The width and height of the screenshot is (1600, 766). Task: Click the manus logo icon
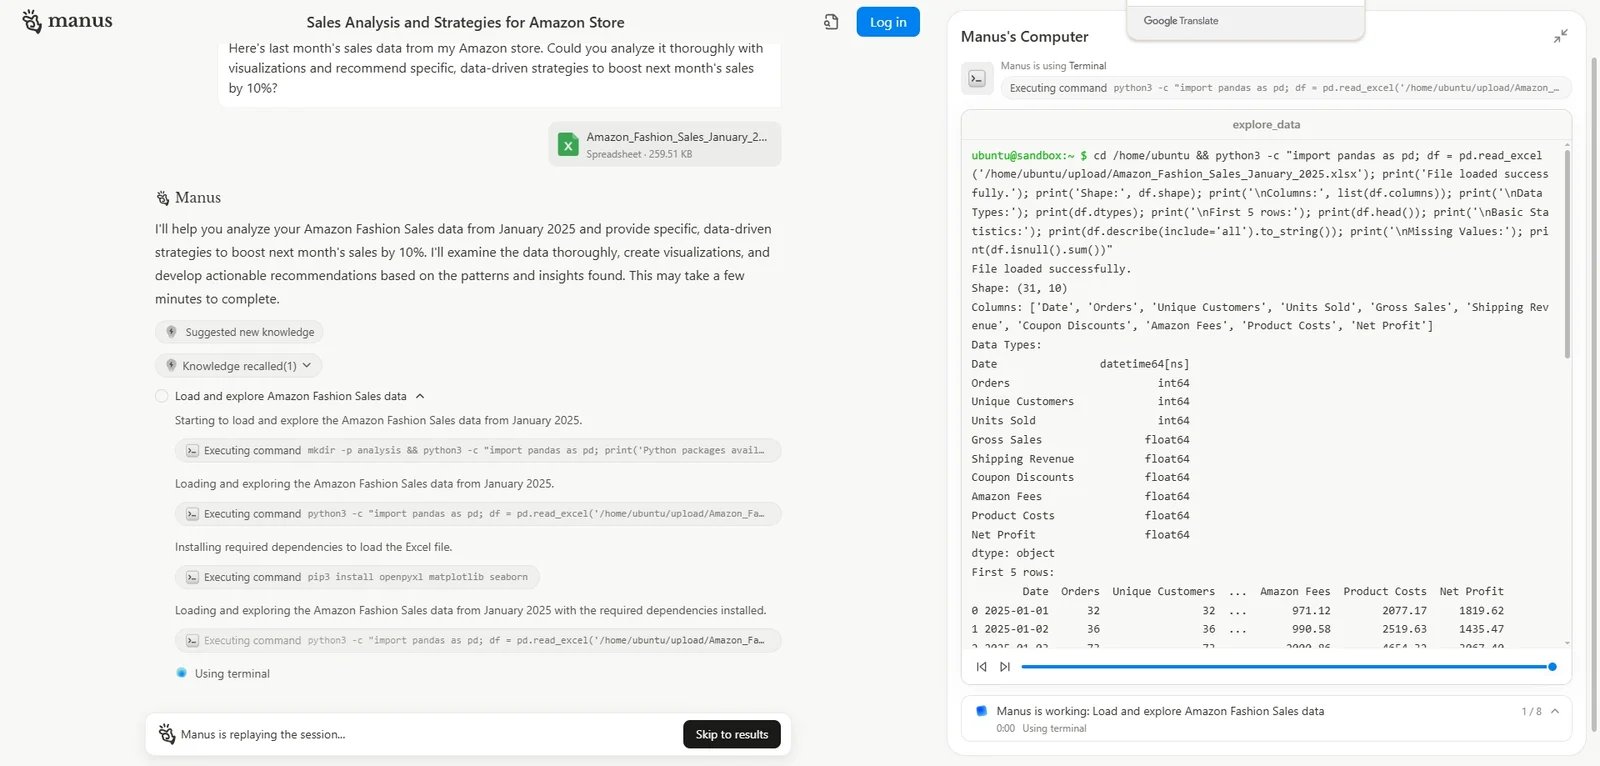32,21
